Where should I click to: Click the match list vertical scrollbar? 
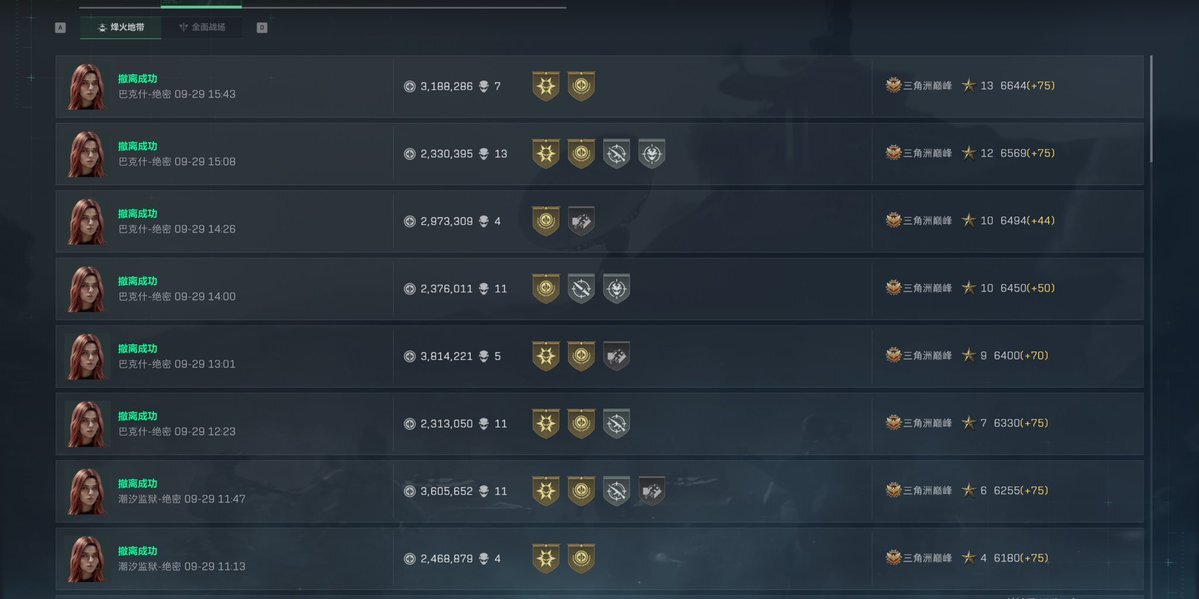point(1151,108)
